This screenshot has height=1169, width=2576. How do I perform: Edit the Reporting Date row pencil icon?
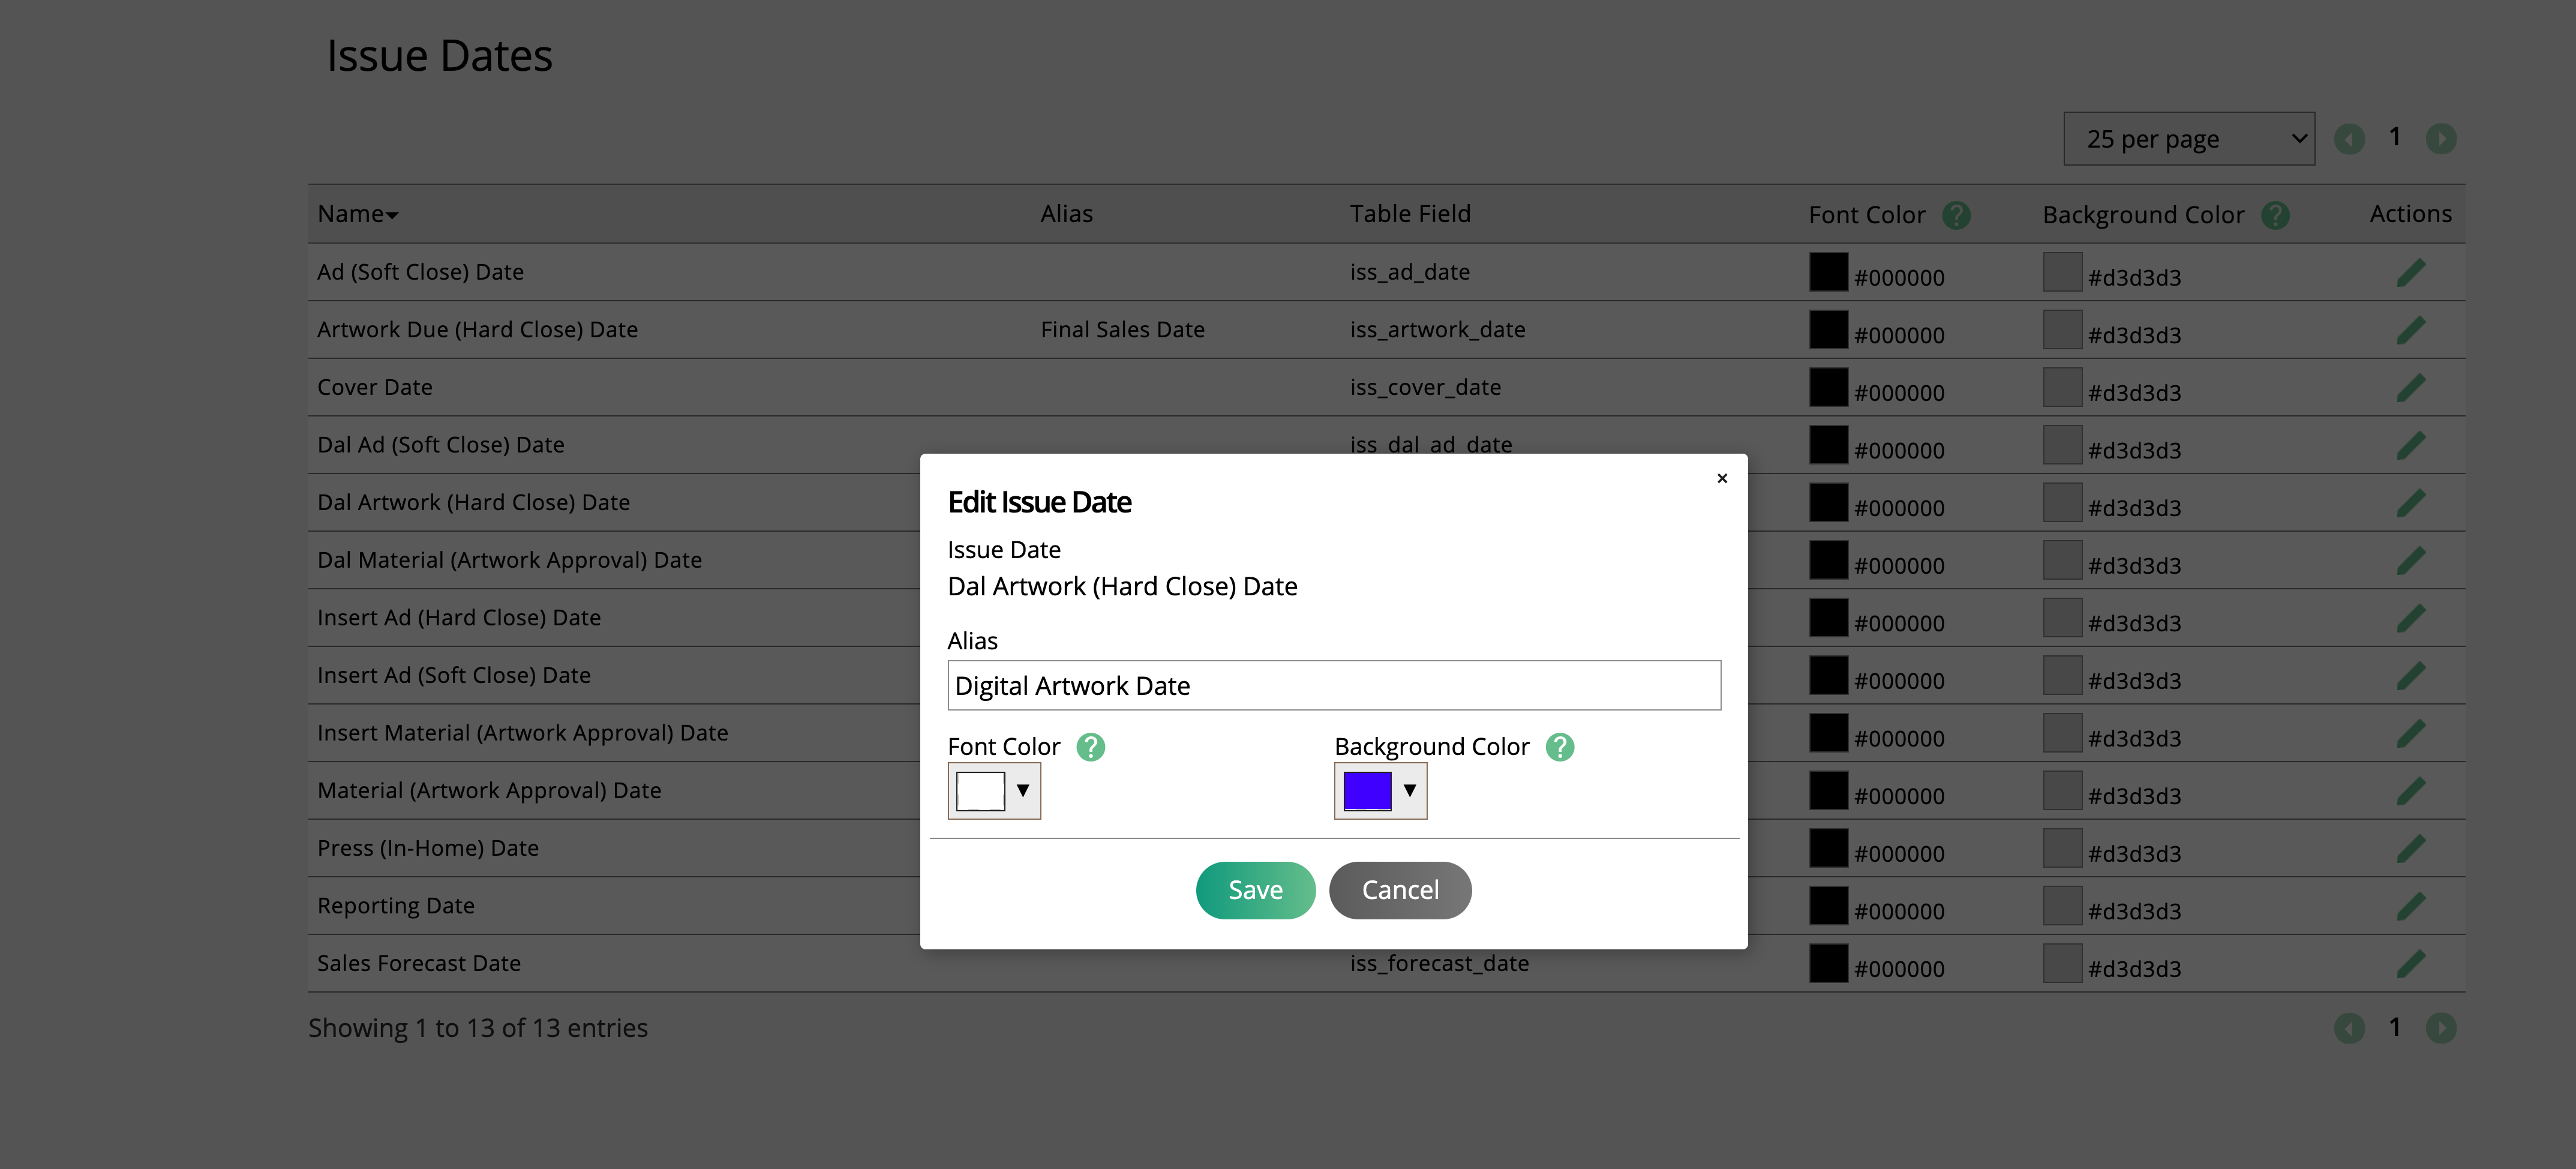click(x=2410, y=906)
